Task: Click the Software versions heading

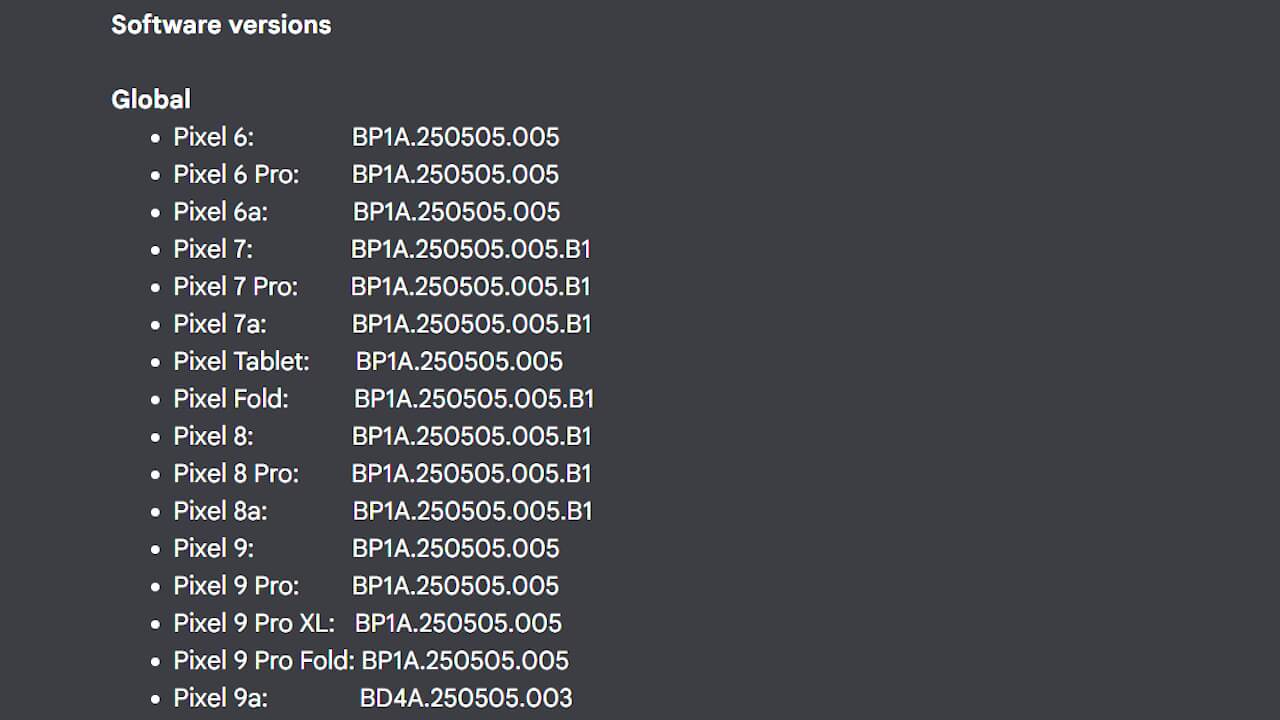Action: [x=221, y=25]
